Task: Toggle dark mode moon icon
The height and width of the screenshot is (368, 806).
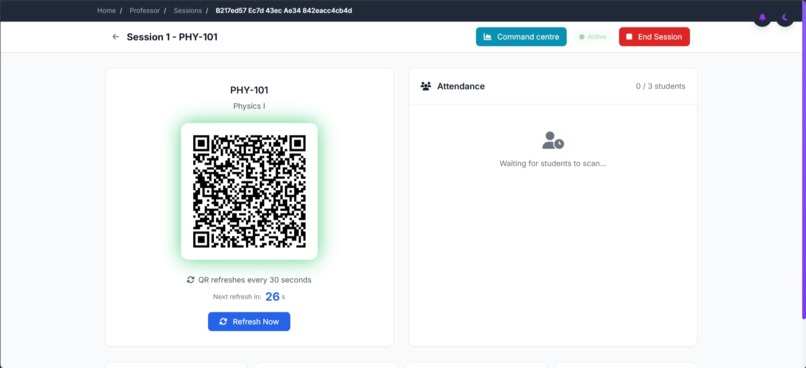Action: (x=785, y=17)
